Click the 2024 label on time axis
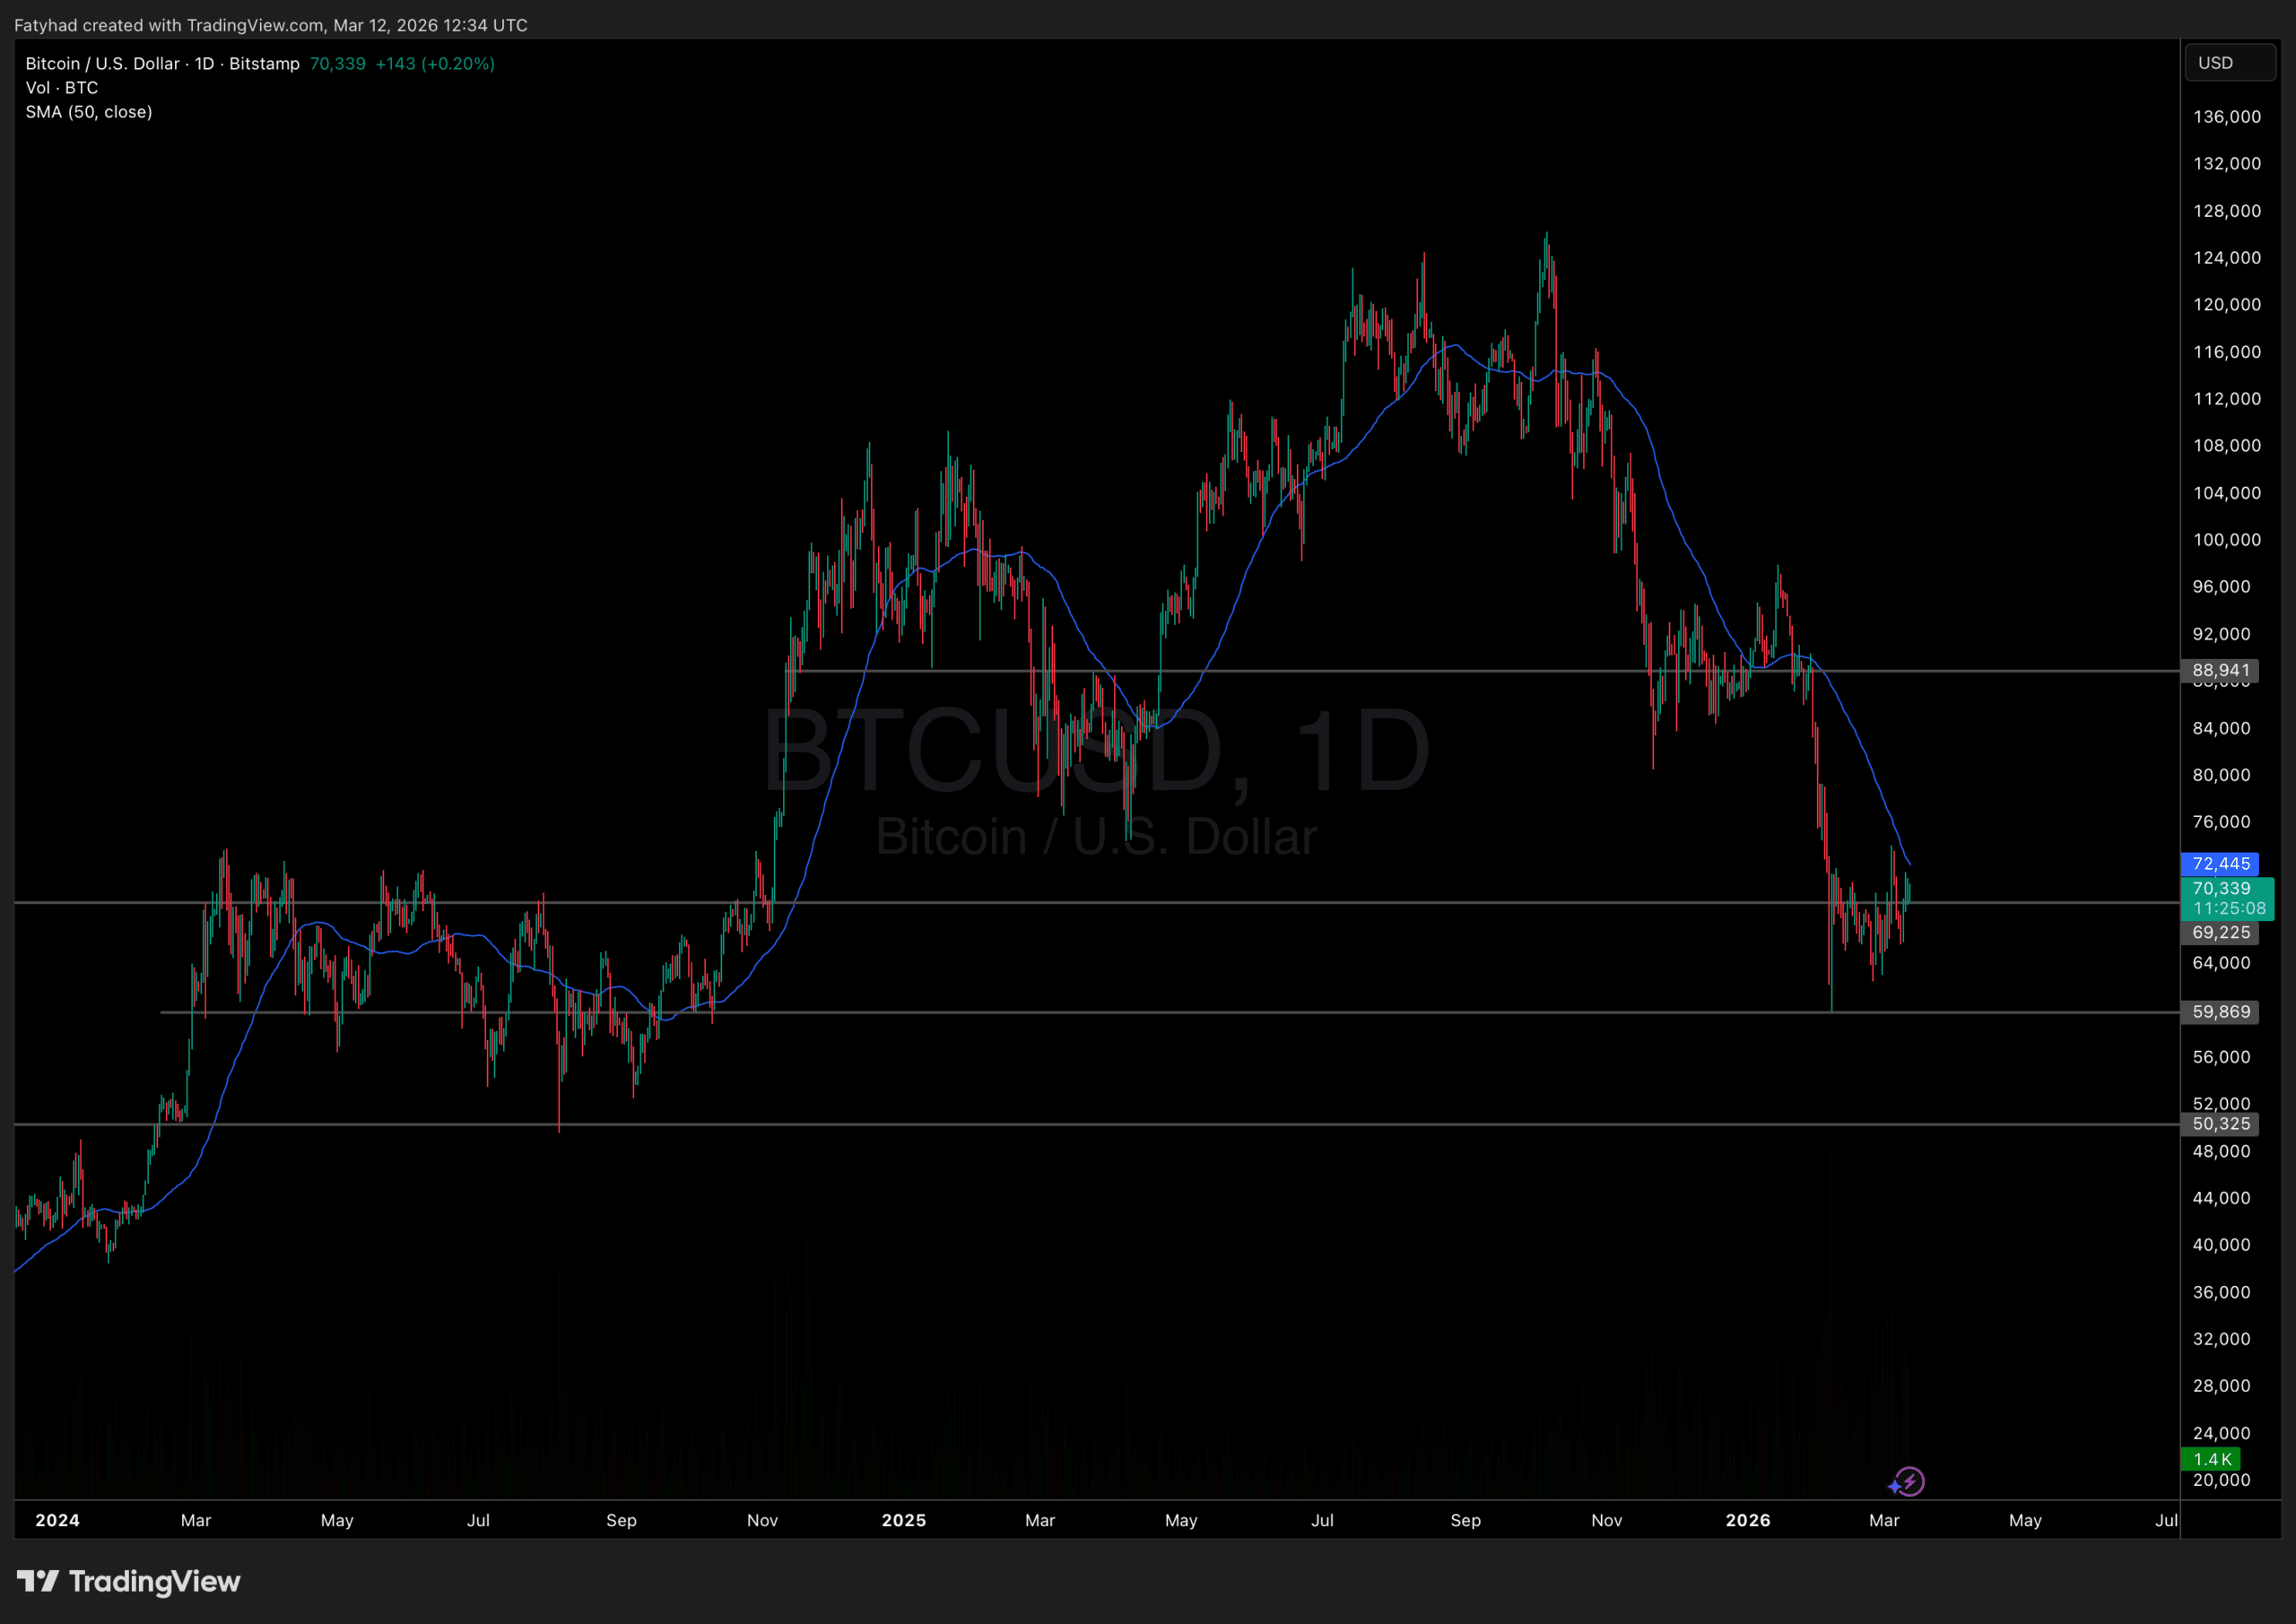Viewport: 2296px width, 1624px height. [x=57, y=1520]
